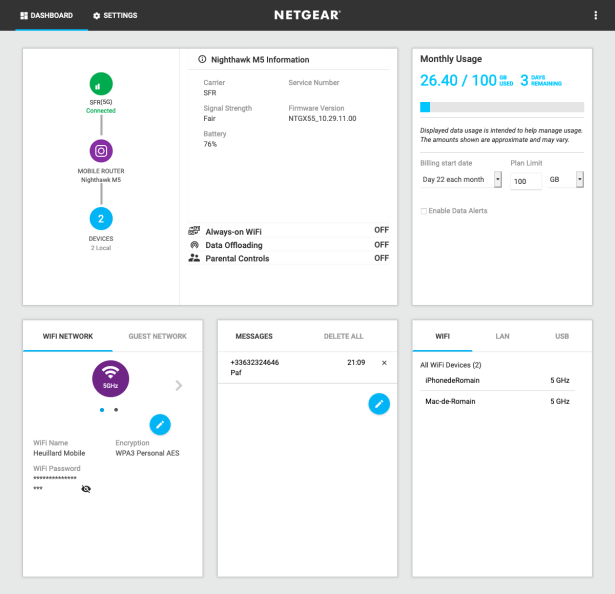Switch to WIFI NETWORK tab

68,336
